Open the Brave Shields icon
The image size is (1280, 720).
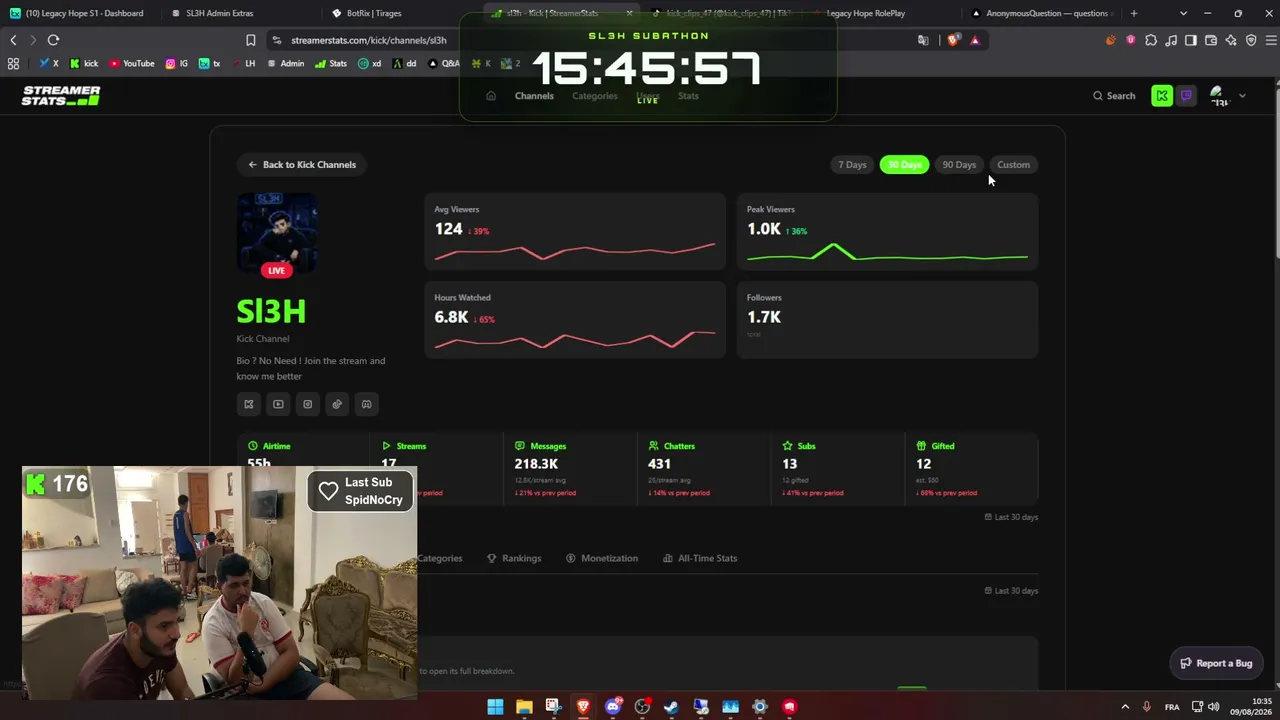954,40
